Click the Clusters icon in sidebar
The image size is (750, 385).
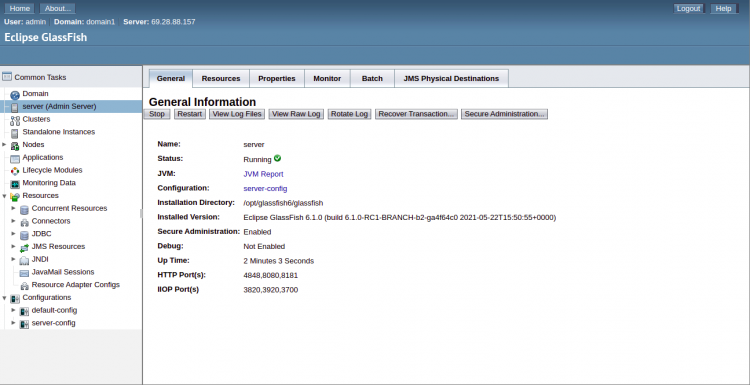point(15,120)
